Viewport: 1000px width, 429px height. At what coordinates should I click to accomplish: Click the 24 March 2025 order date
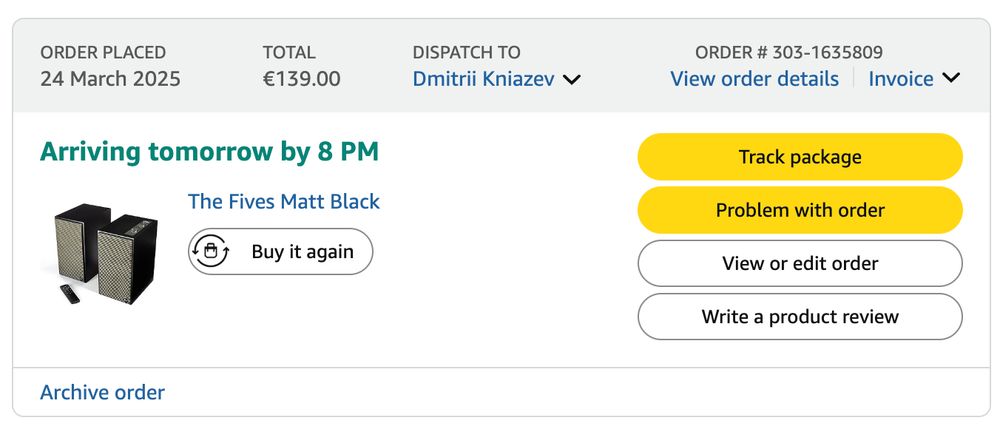pyautogui.click(x=110, y=79)
